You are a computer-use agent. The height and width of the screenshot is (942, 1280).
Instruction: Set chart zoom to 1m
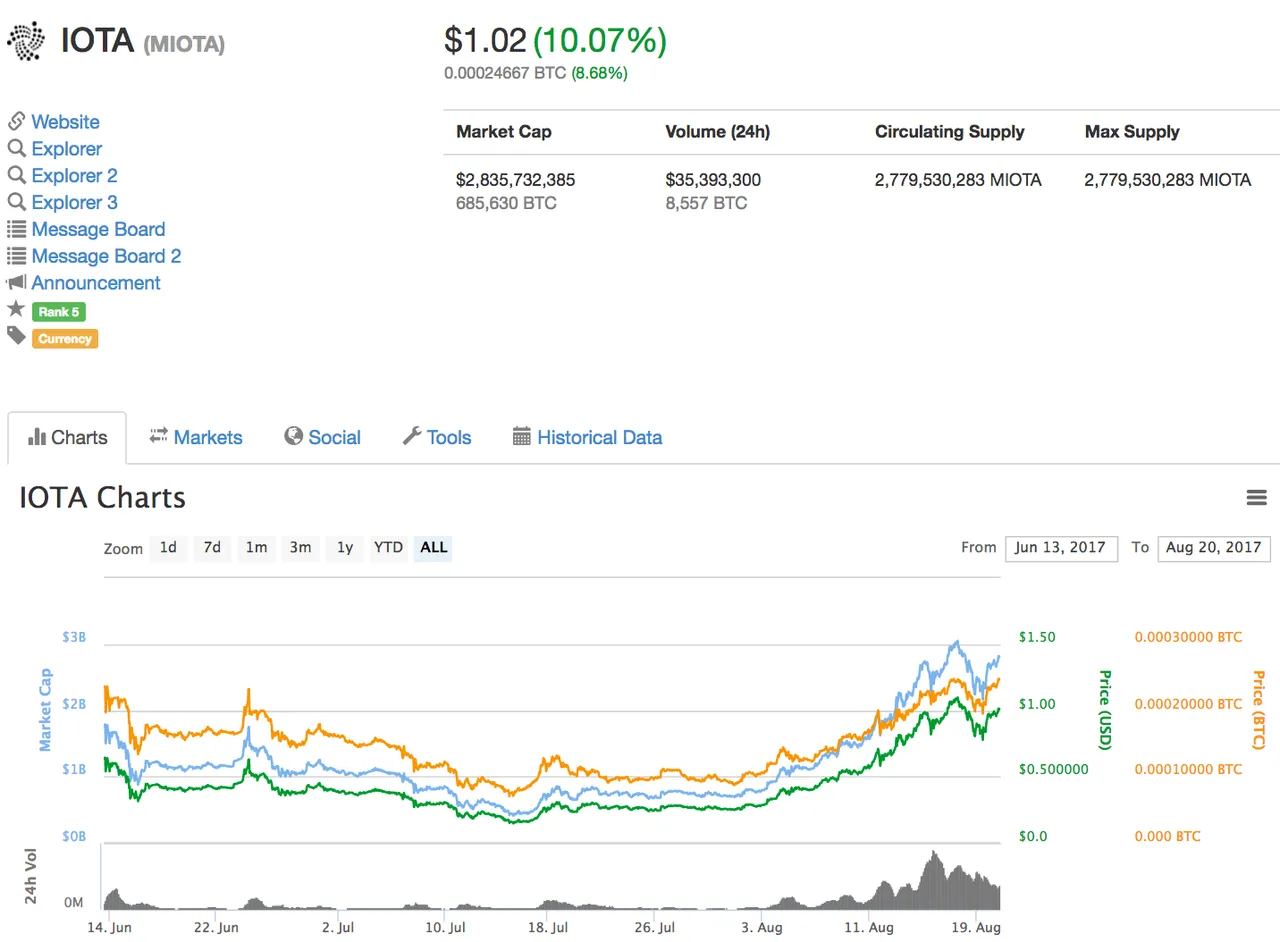[256, 548]
